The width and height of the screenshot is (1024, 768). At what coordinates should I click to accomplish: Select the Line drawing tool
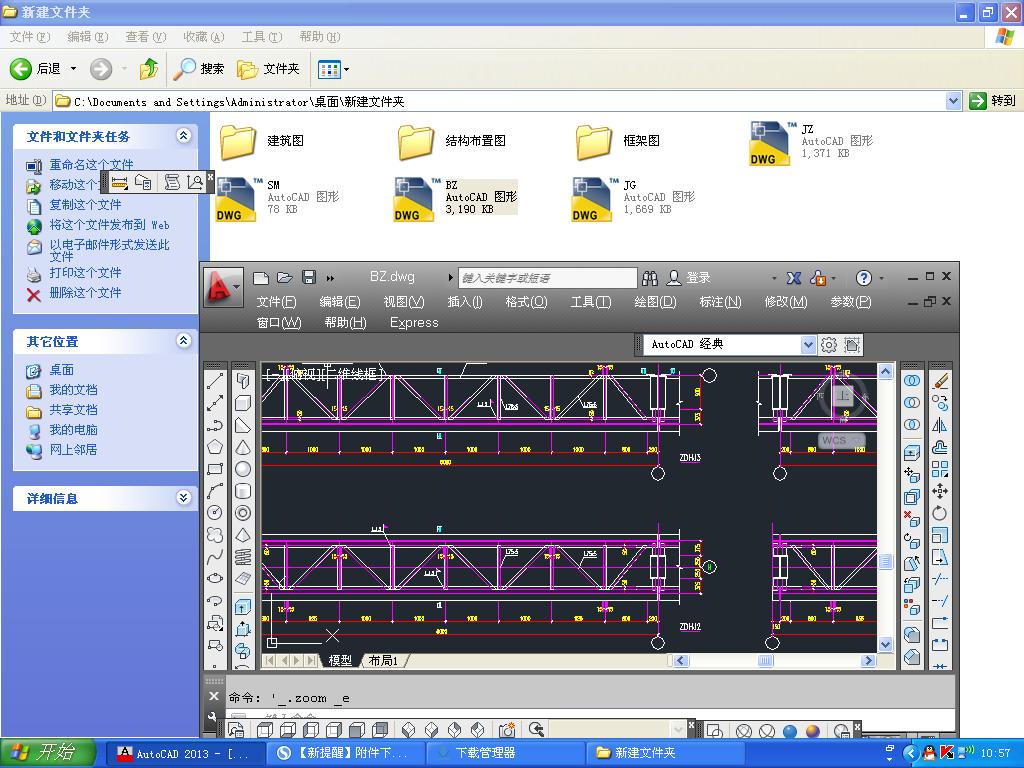(215, 381)
